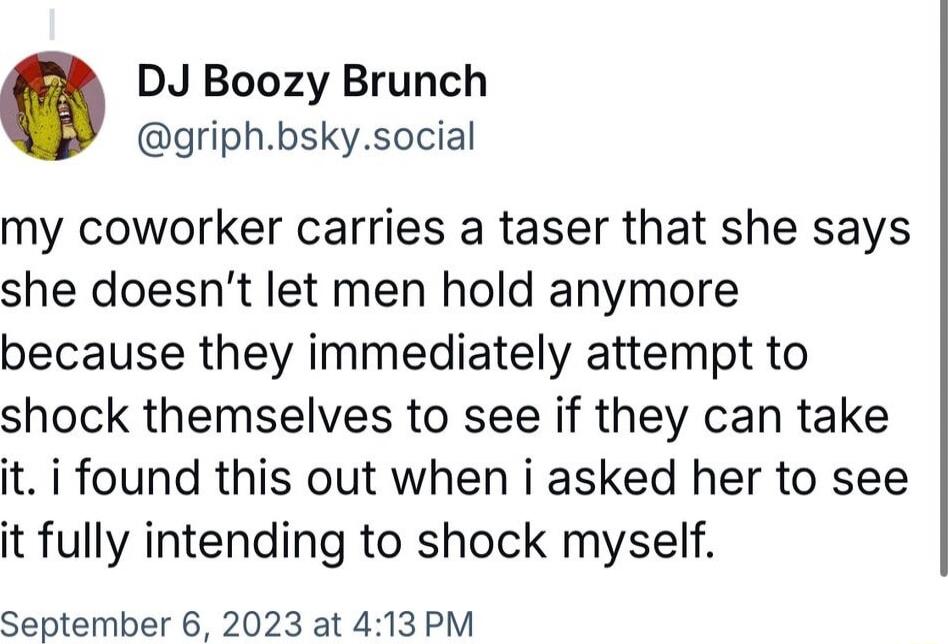Click the September 6, 2023 timestamp
Screen dimensions: 948x644
[x=236, y=623]
